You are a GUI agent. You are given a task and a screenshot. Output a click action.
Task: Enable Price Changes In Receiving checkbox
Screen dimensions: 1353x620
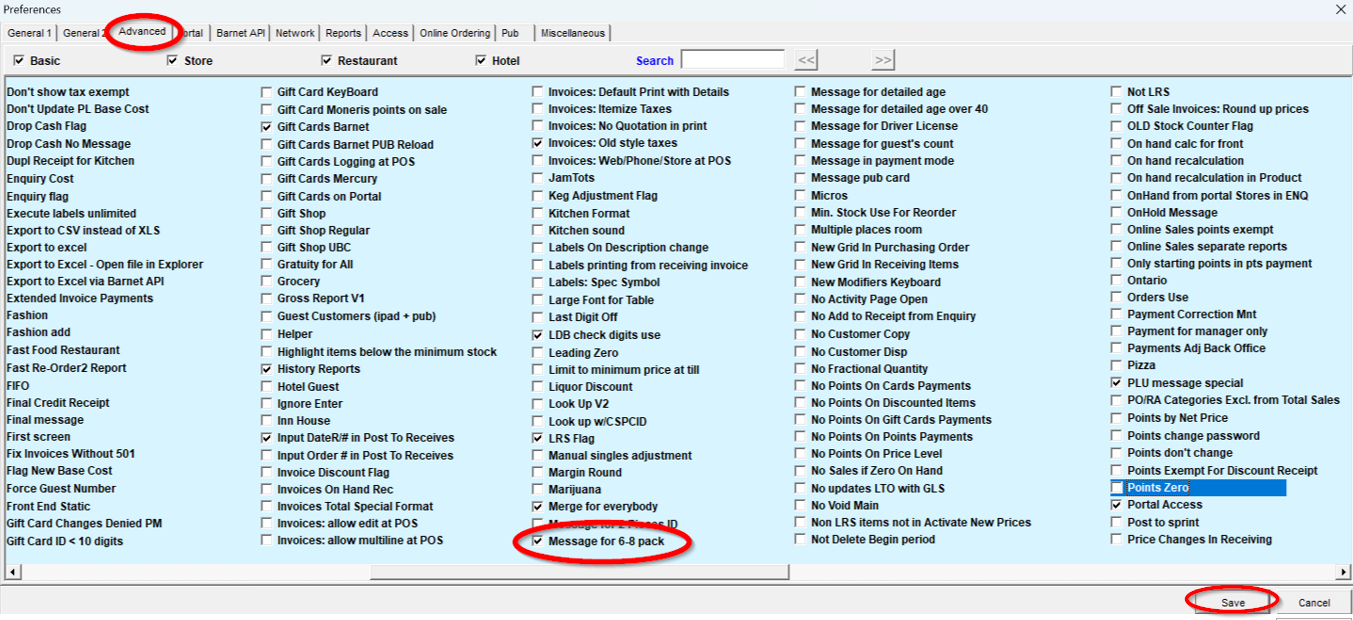point(1117,540)
